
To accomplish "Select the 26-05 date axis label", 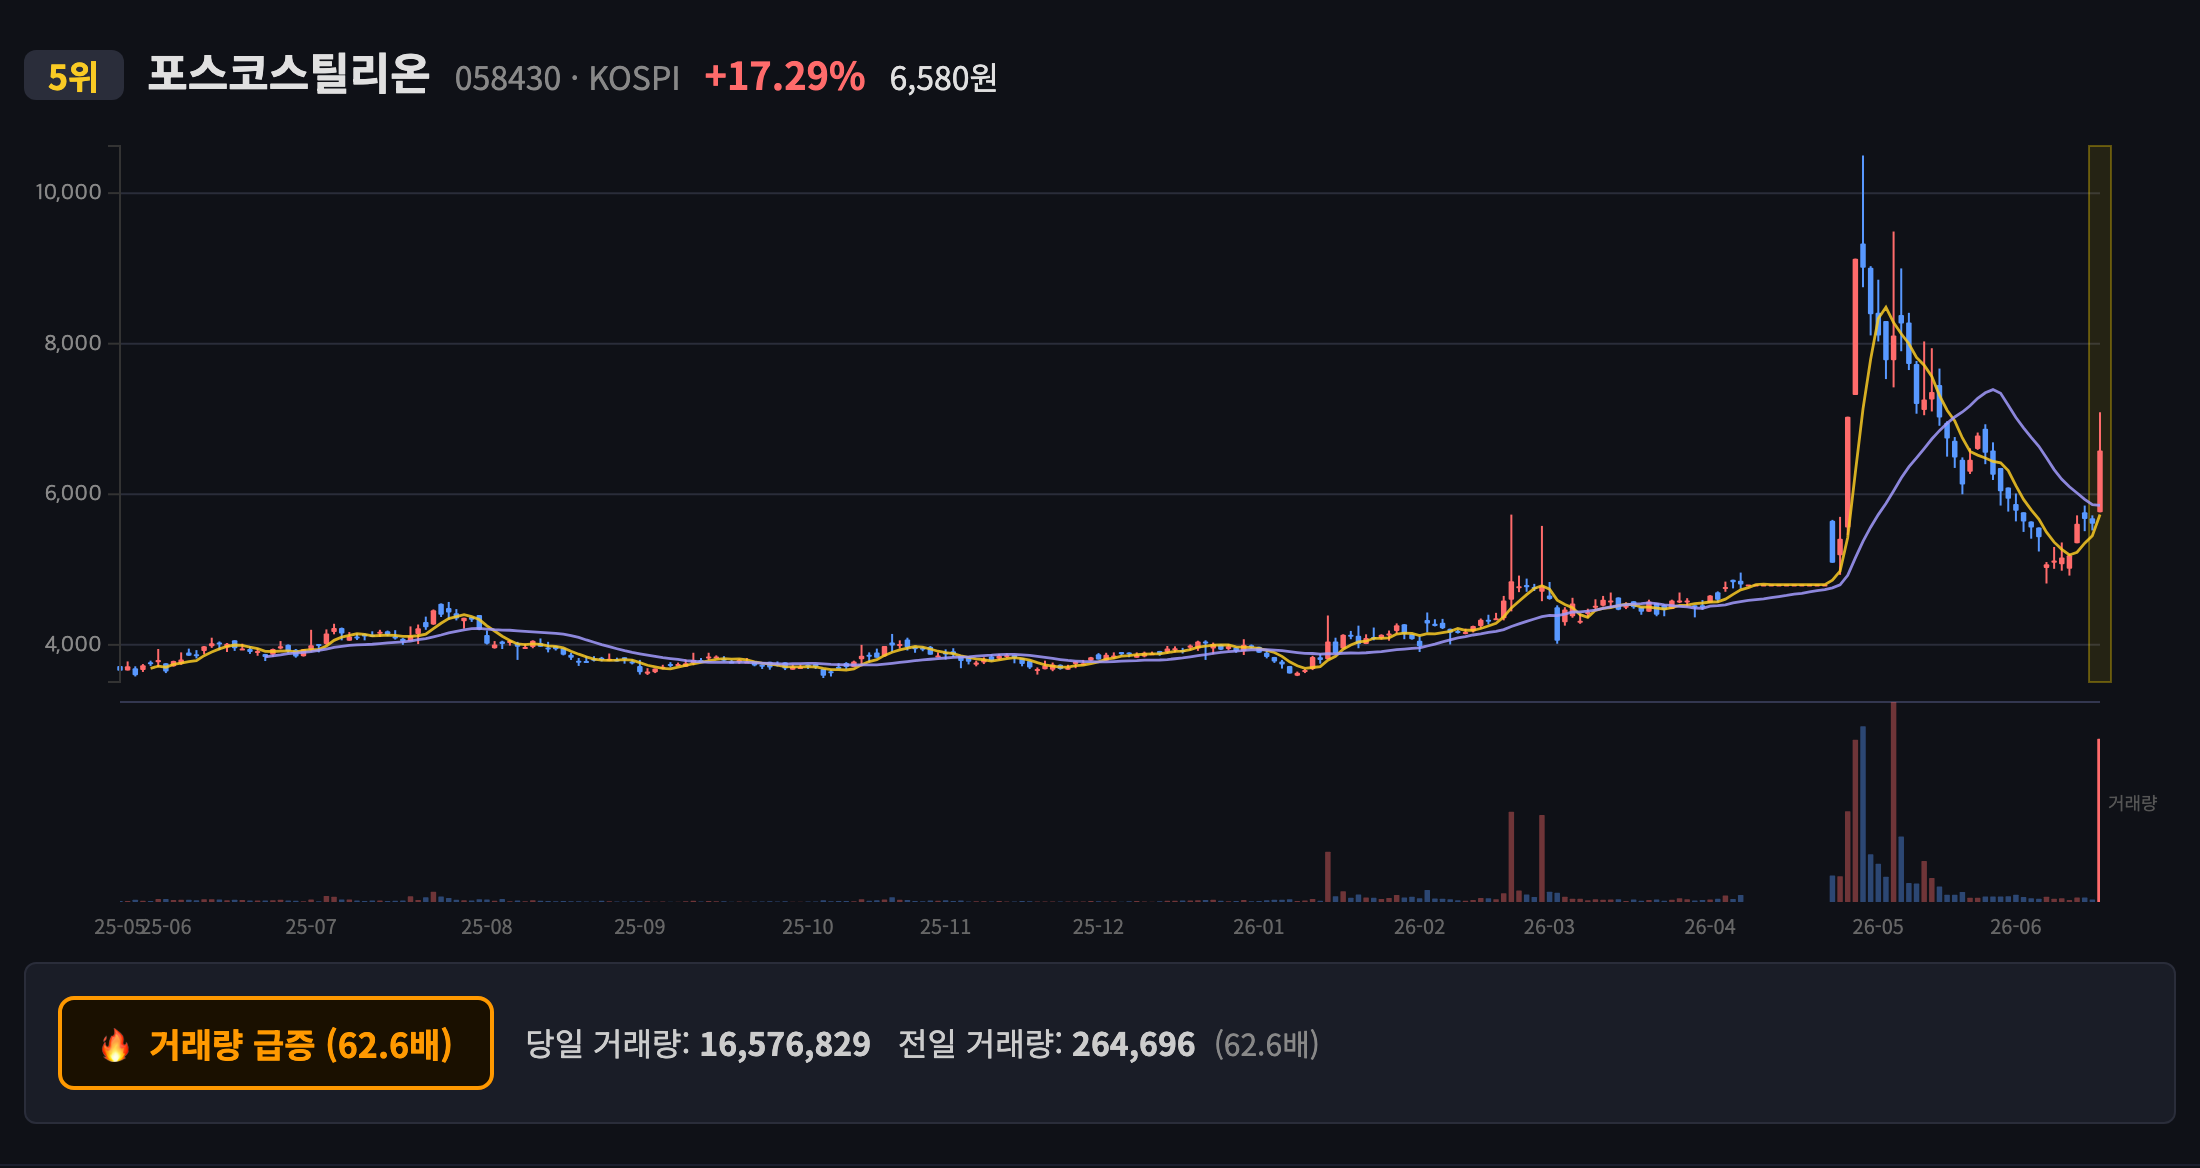I will [x=1878, y=927].
